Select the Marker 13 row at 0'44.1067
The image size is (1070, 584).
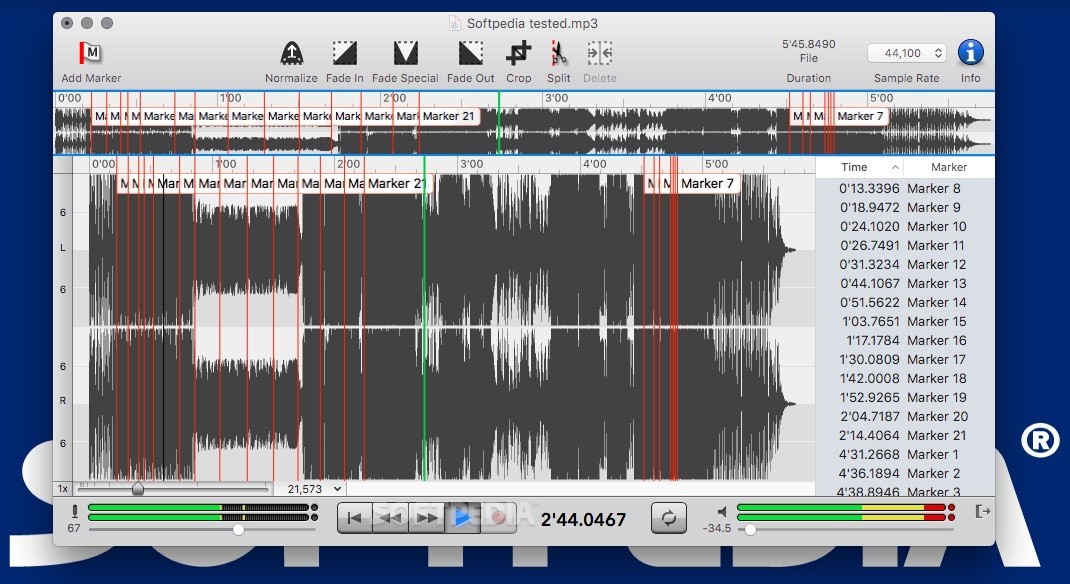point(905,283)
